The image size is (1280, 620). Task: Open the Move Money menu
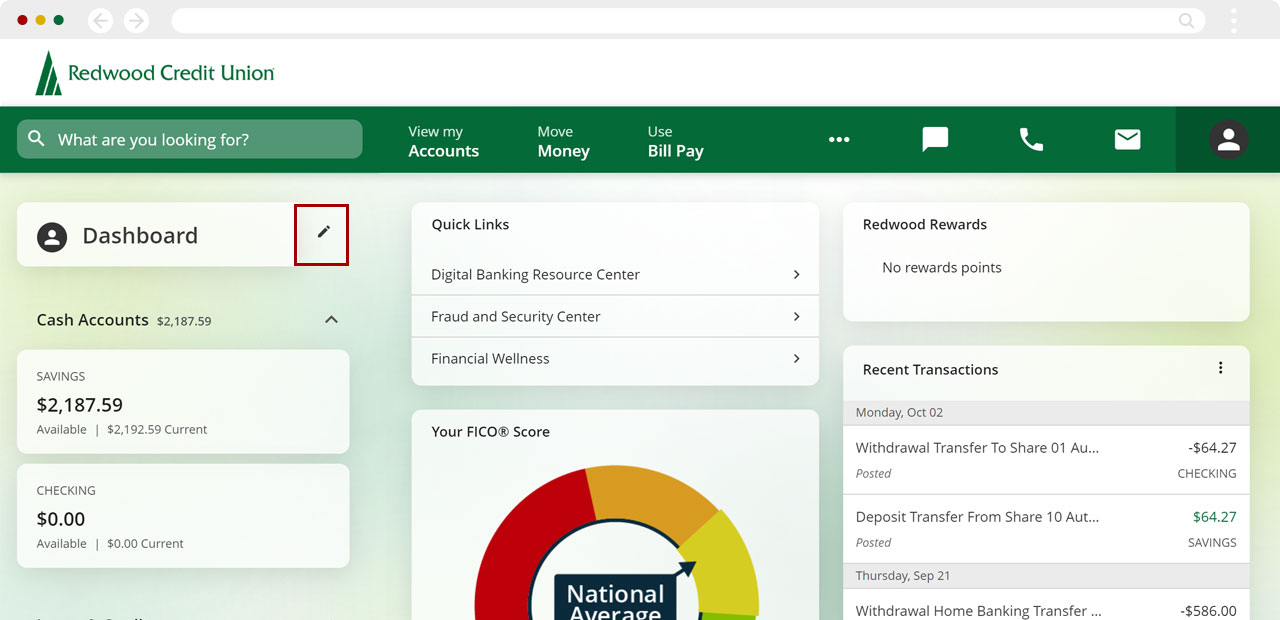(563, 141)
